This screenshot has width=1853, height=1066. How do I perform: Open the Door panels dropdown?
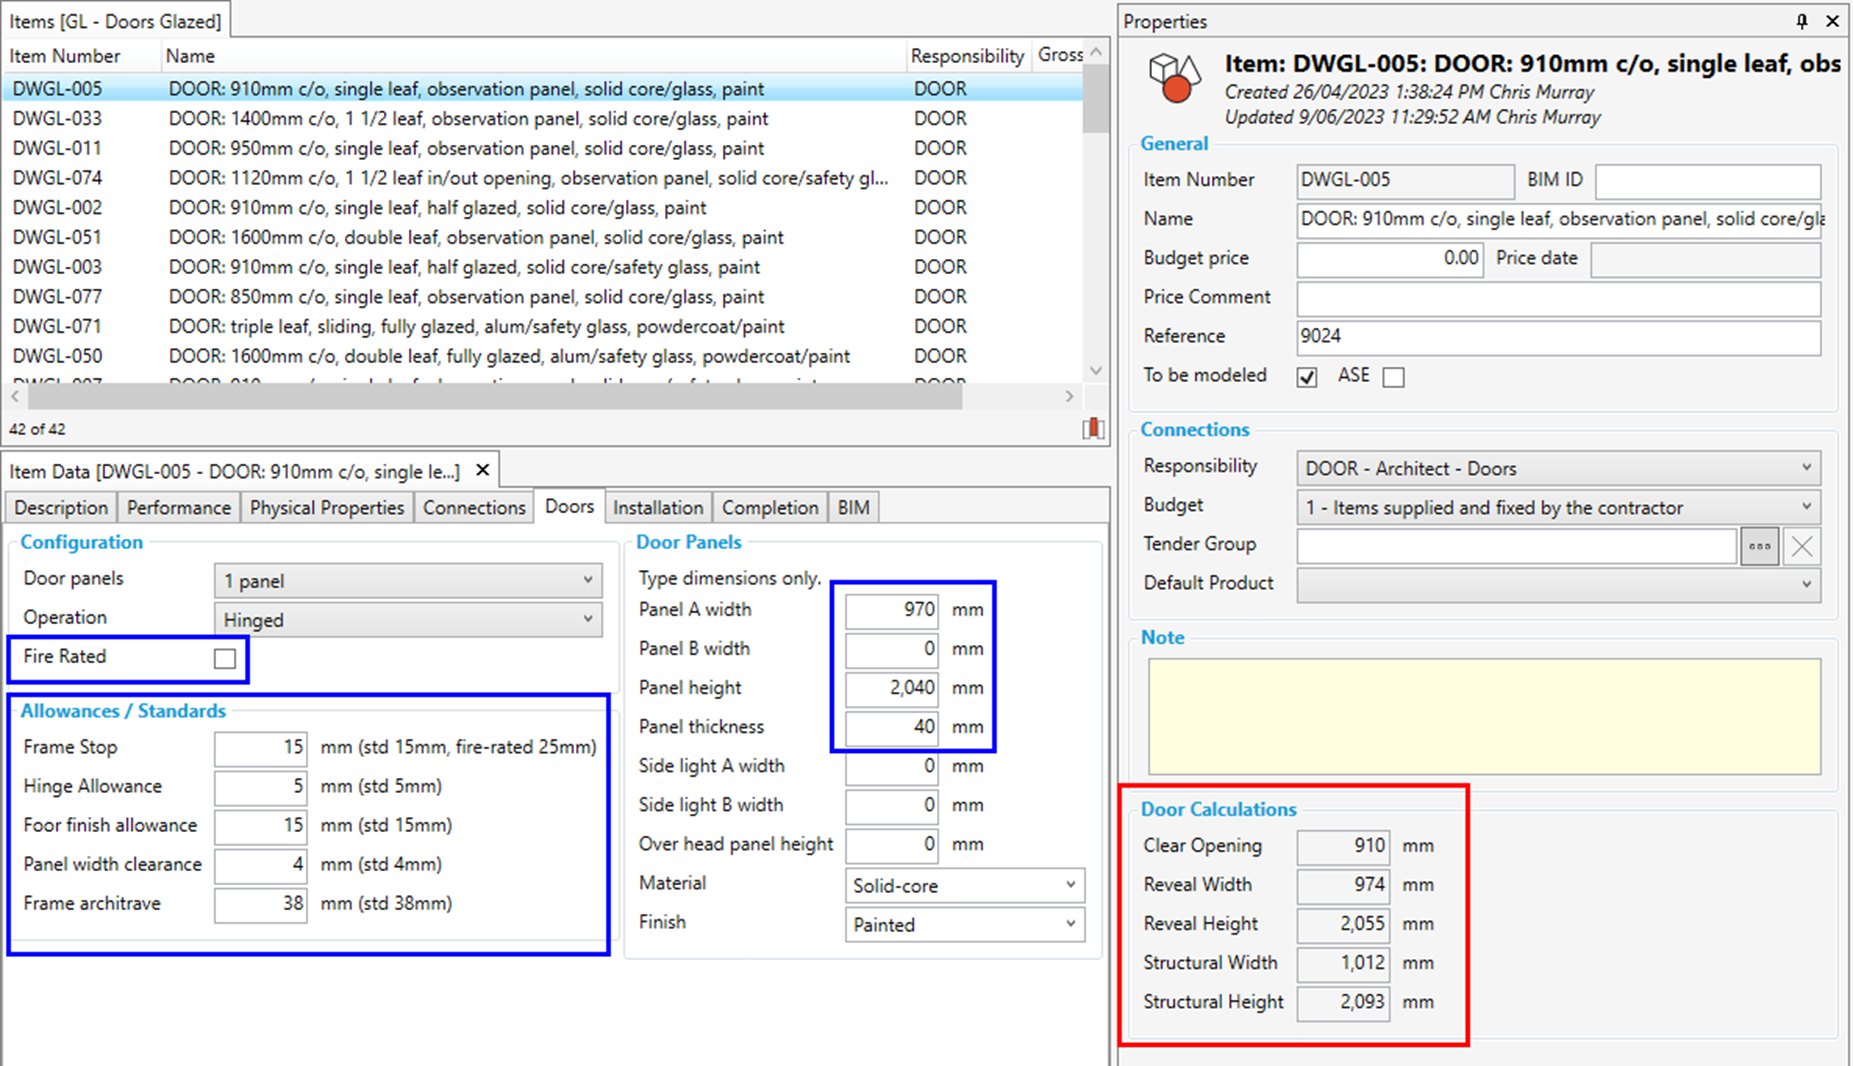coord(407,581)
